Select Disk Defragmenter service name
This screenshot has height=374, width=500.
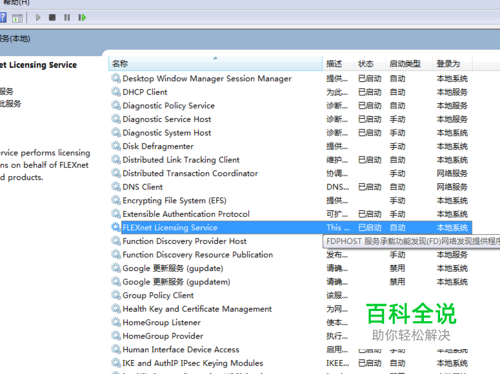[x=158, y=146]
